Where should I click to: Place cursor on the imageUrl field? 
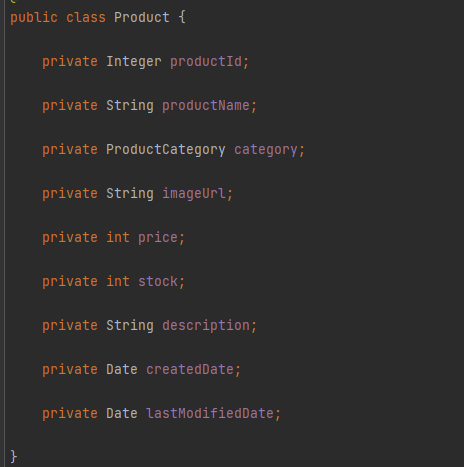tap(194, 194)
